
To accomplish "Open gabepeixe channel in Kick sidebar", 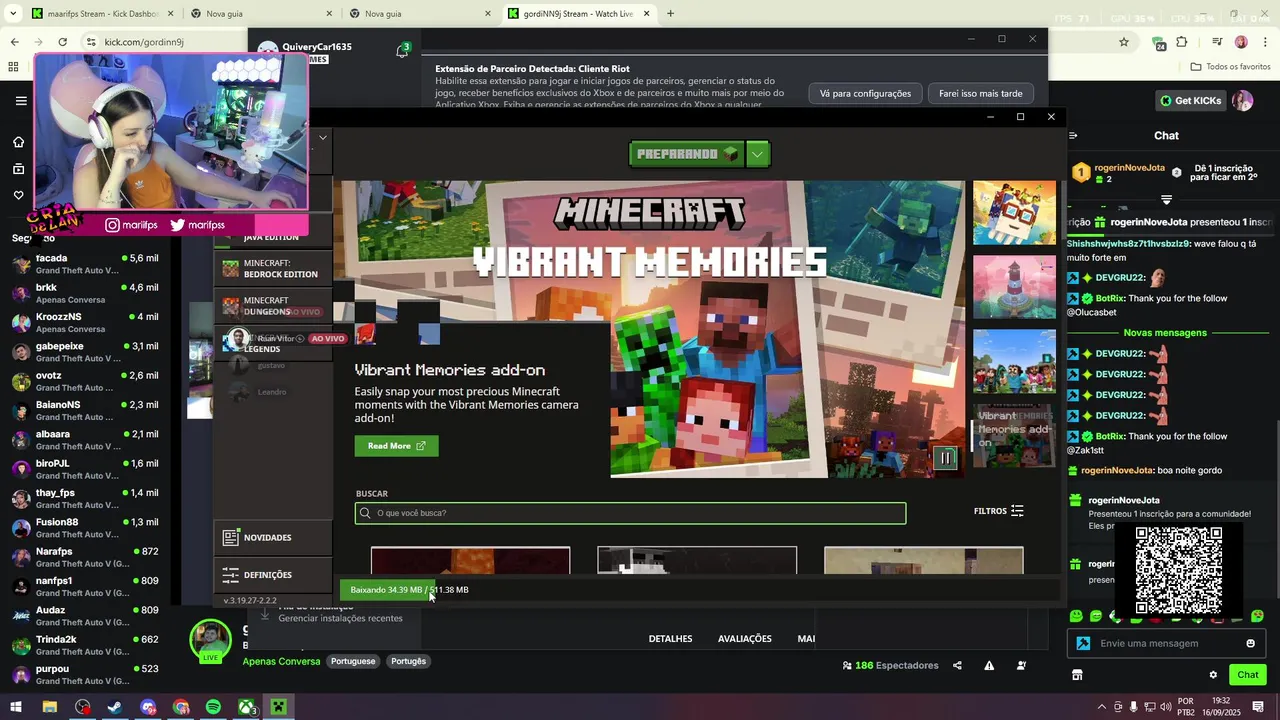I will tap(85, 353).
